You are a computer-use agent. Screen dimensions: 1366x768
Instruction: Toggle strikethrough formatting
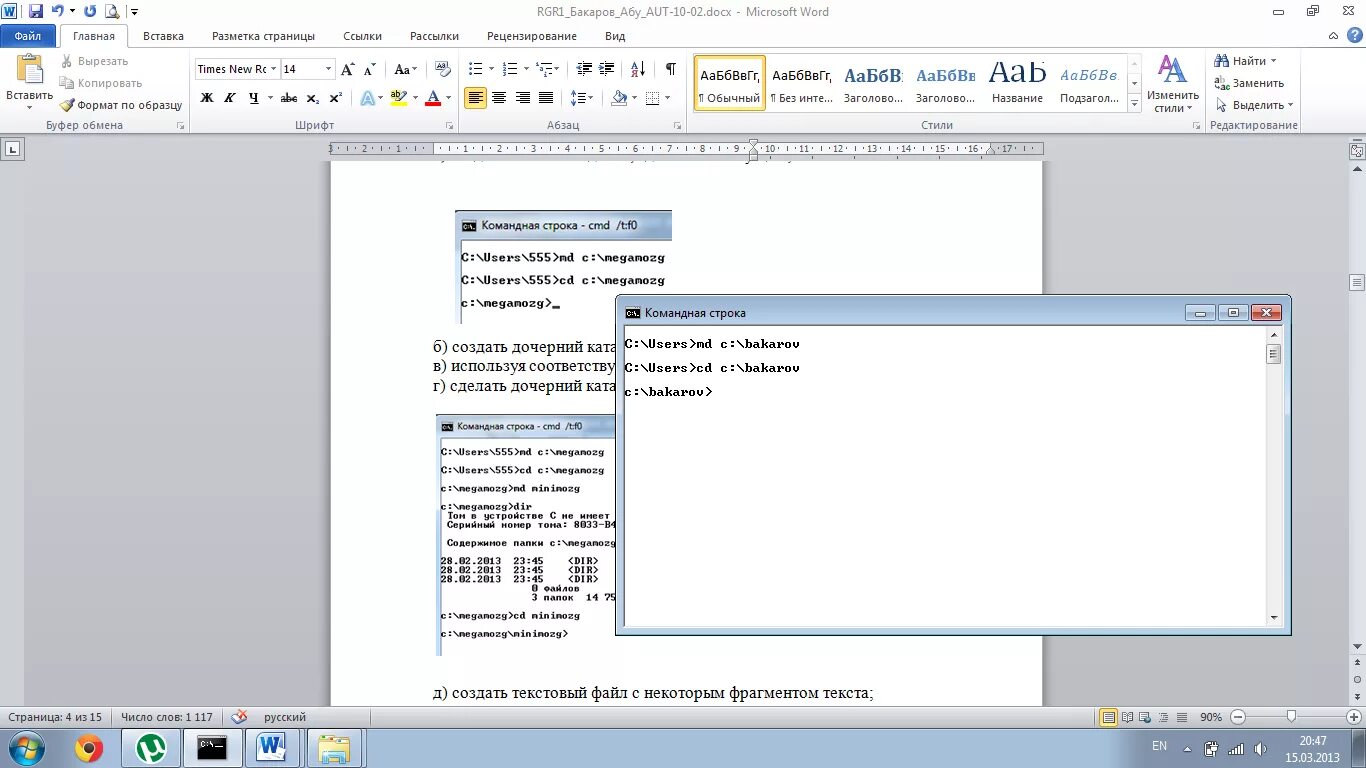289,98
